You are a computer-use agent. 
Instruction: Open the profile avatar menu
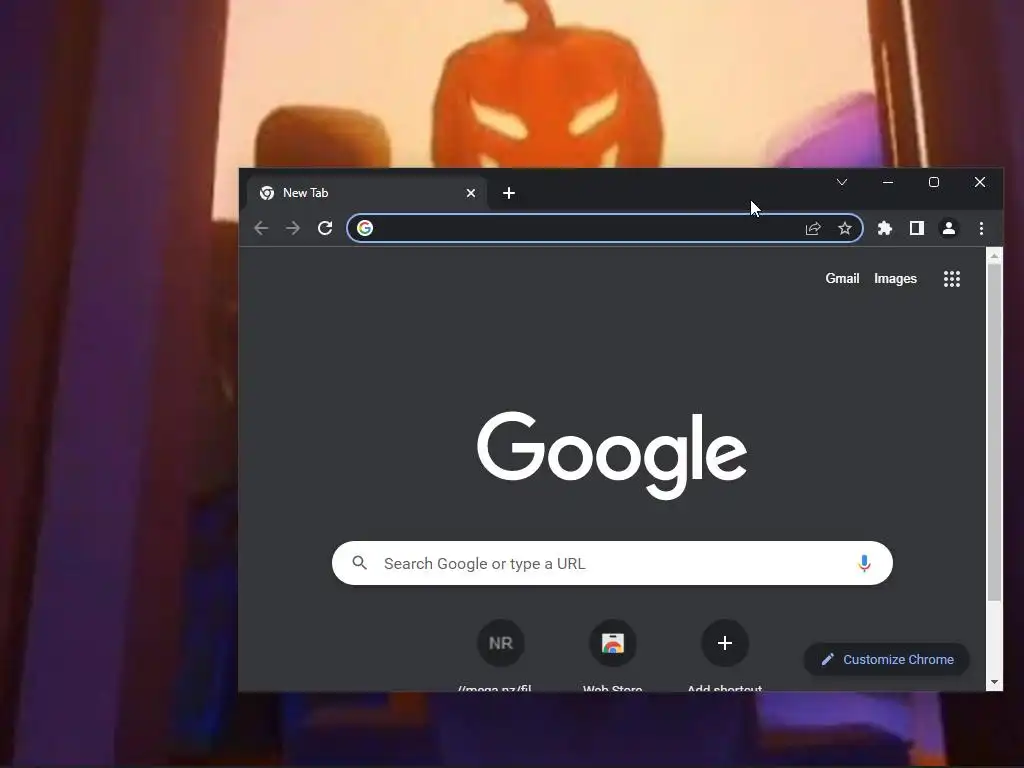[949, 228]
